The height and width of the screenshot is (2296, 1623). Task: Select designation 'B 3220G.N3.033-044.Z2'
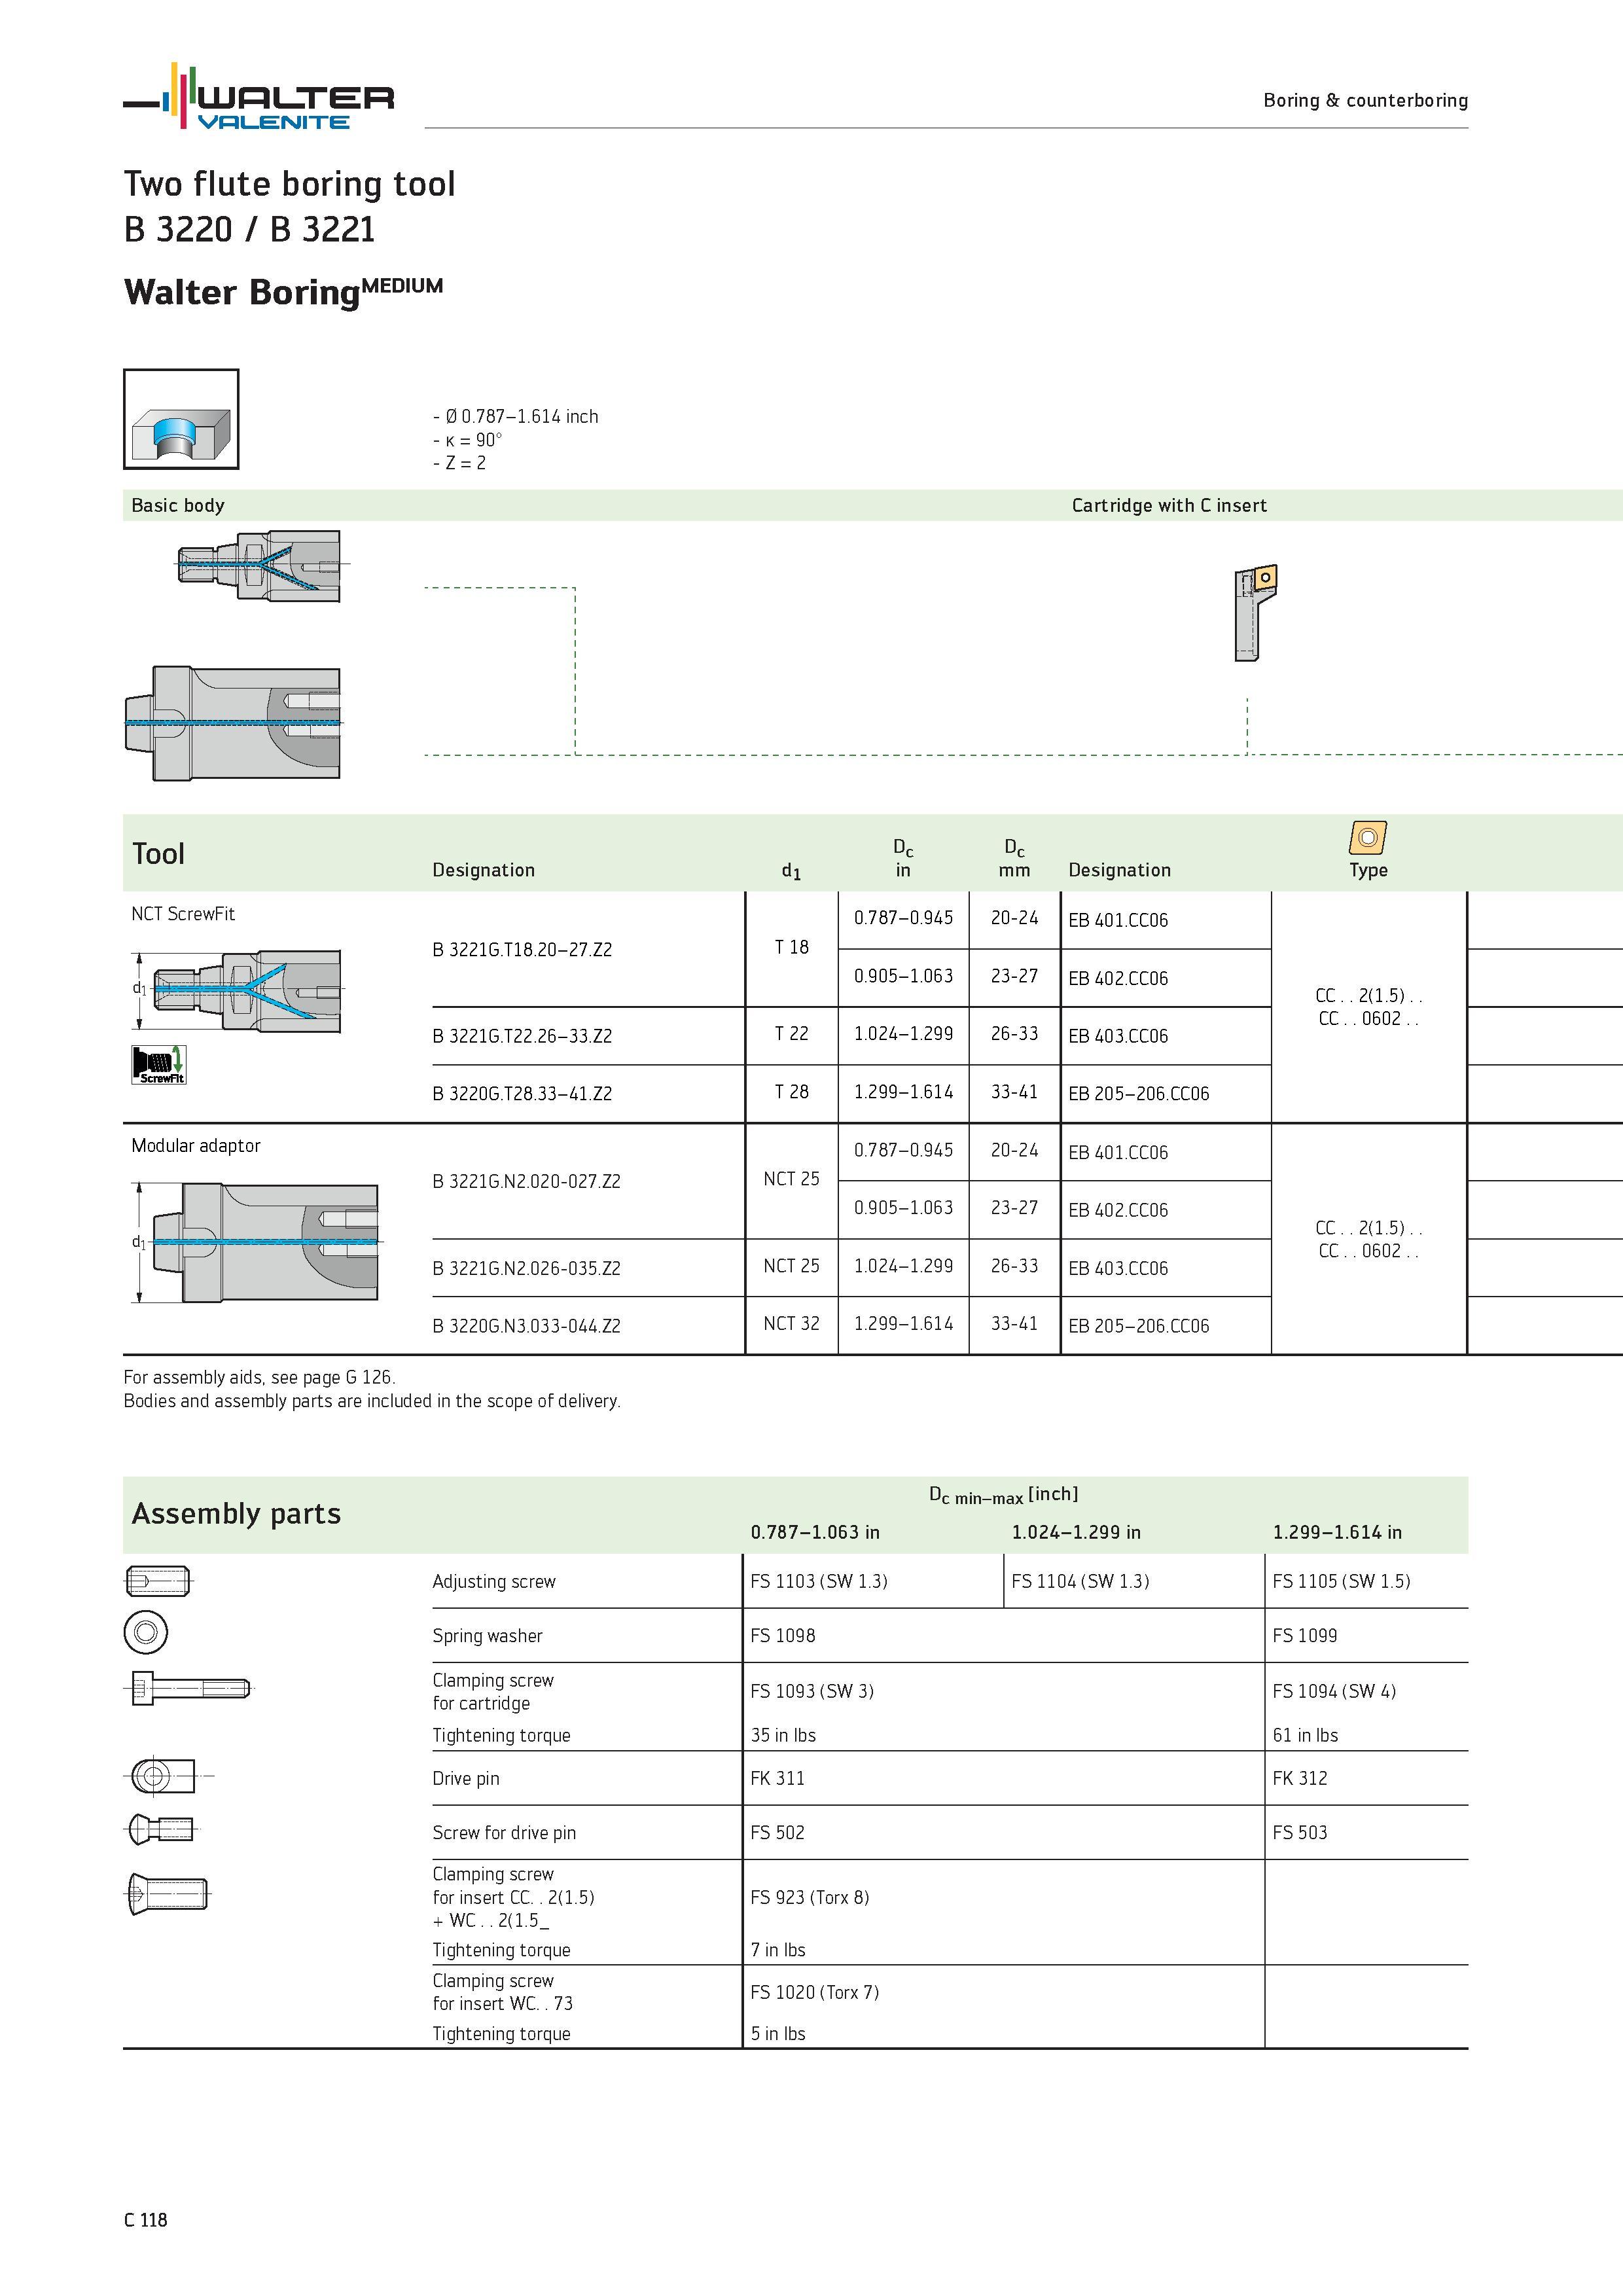(x=526, y=1326)
